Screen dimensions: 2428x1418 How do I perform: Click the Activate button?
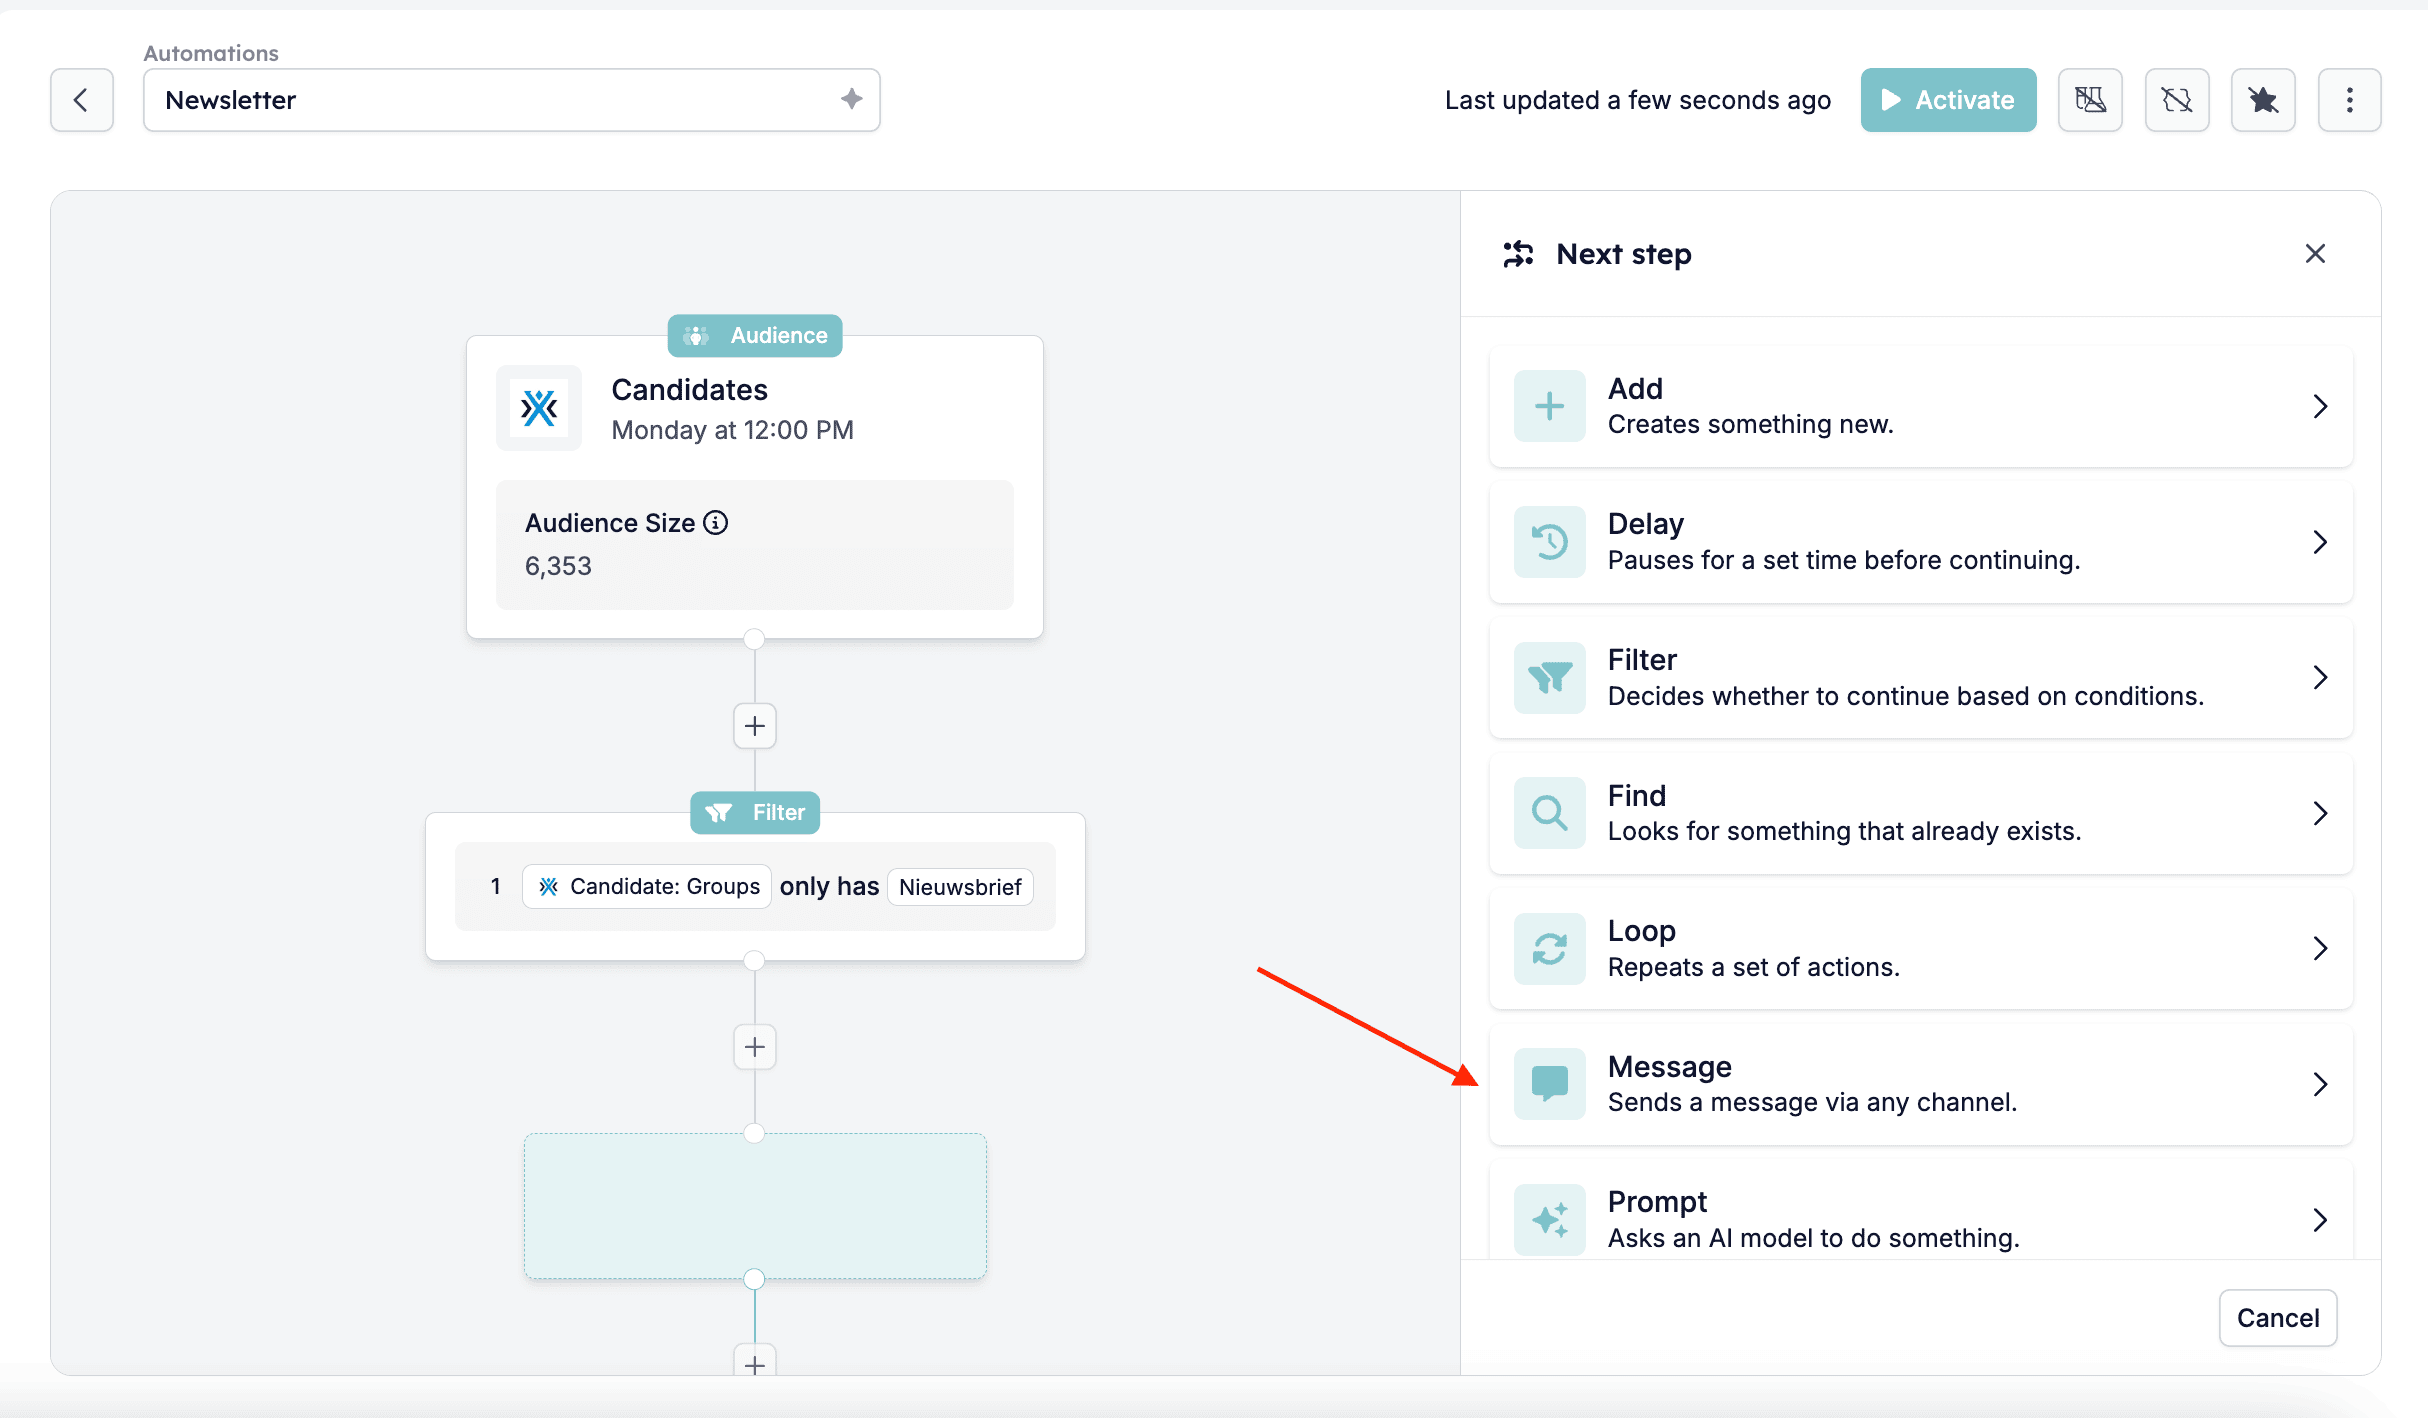click(1948, 100)
